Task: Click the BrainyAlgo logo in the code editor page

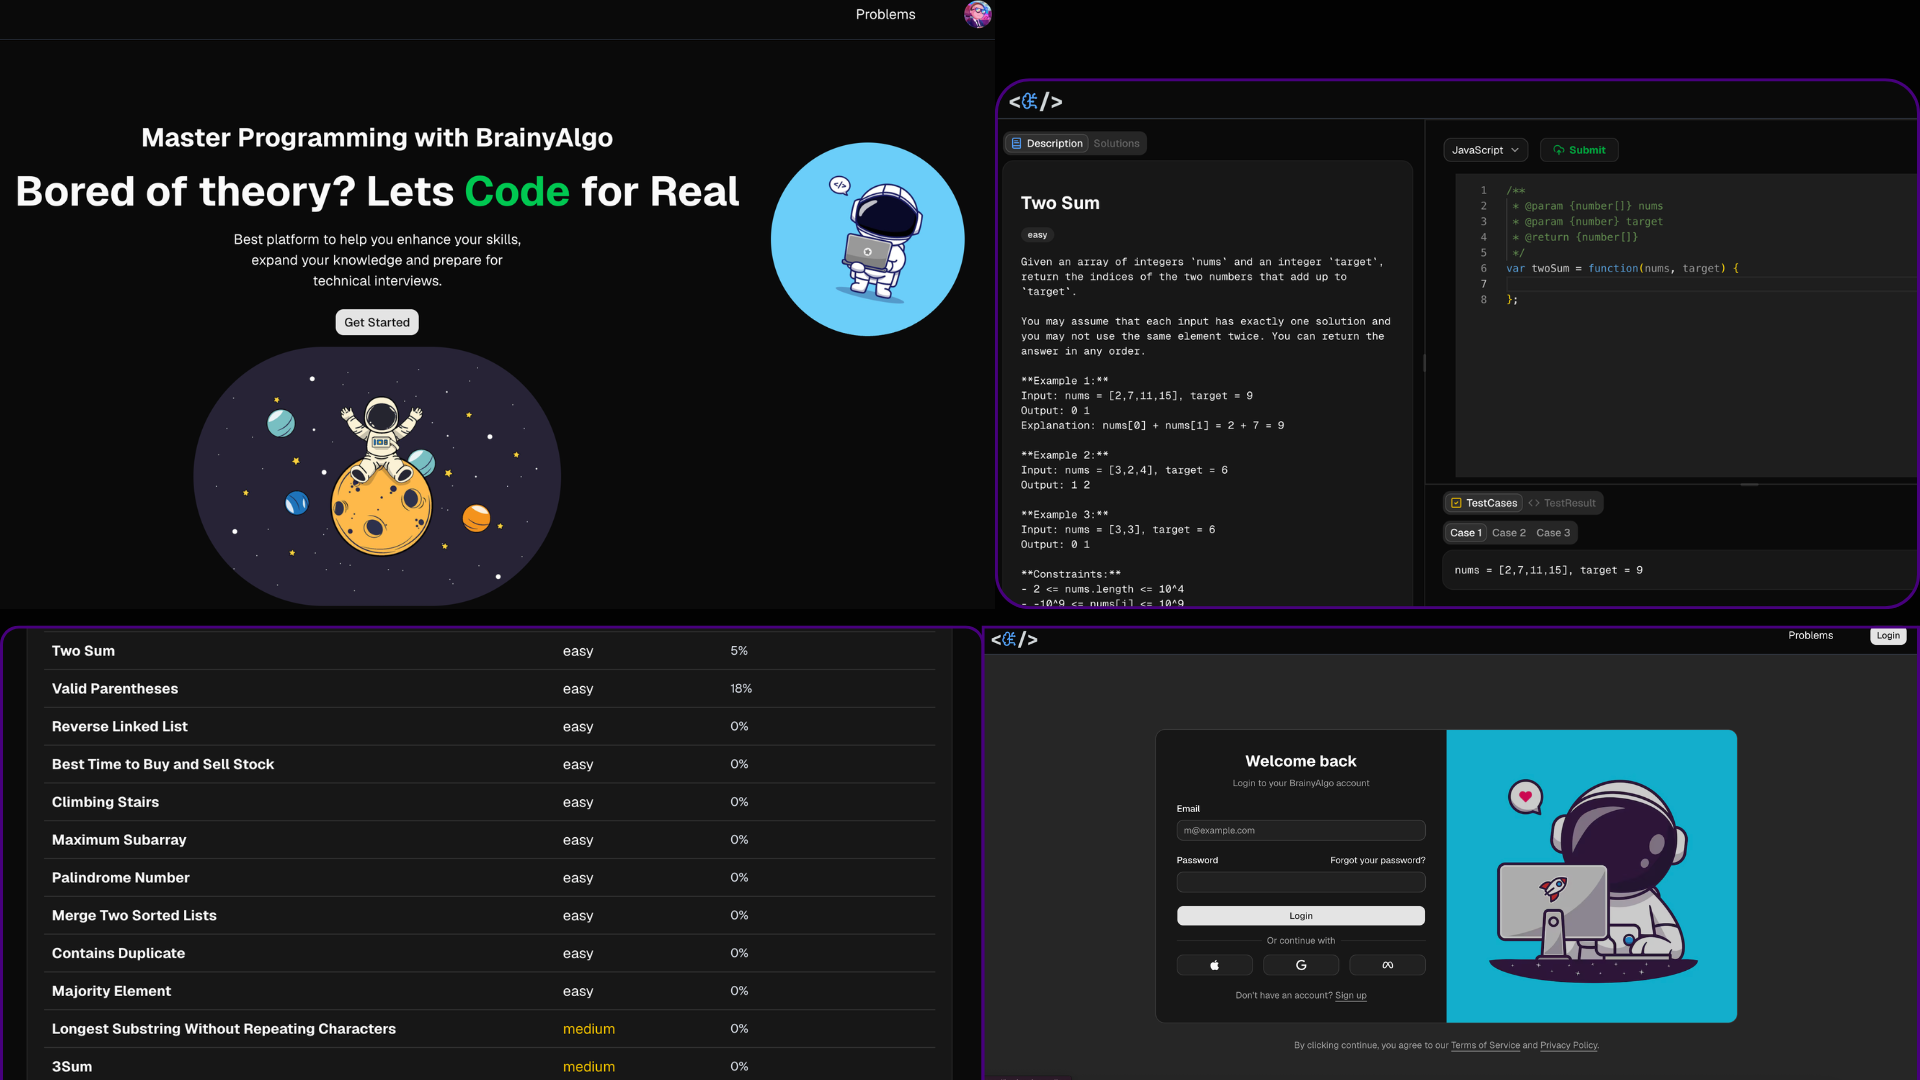Action: pyautogui.click(x=1035, y=101)
